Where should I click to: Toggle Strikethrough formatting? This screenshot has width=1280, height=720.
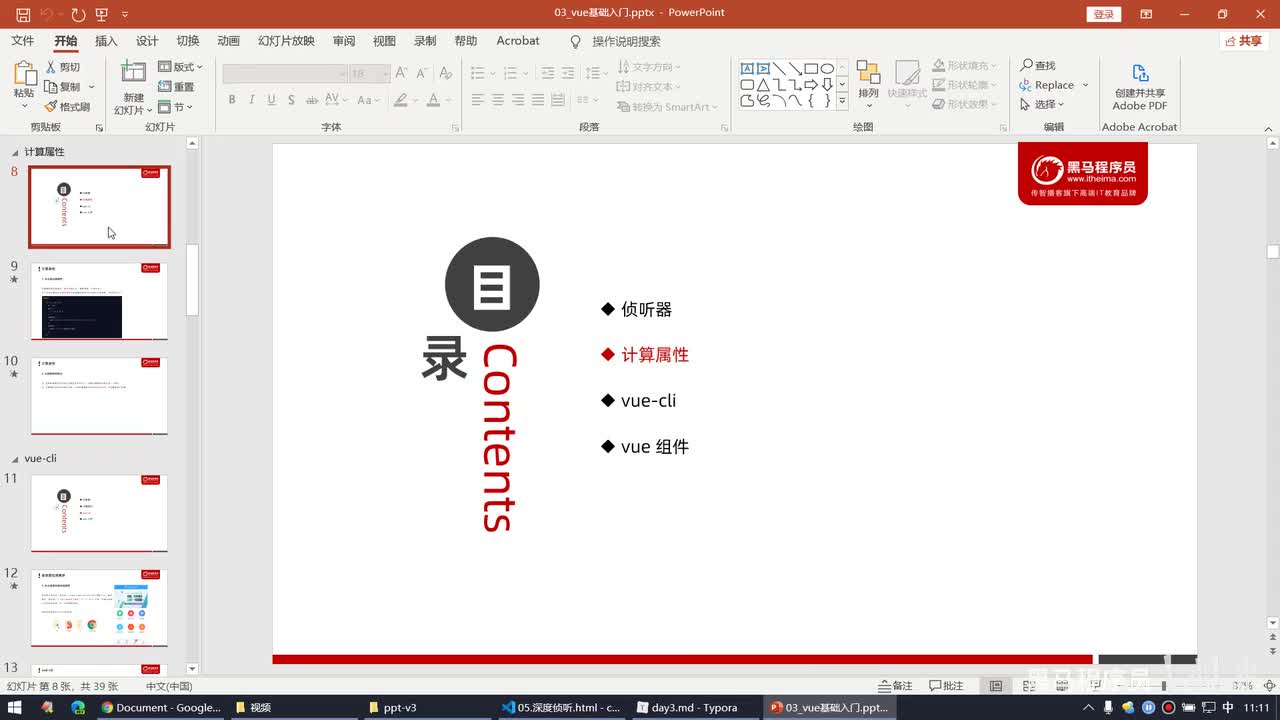(x=313, y=100)
